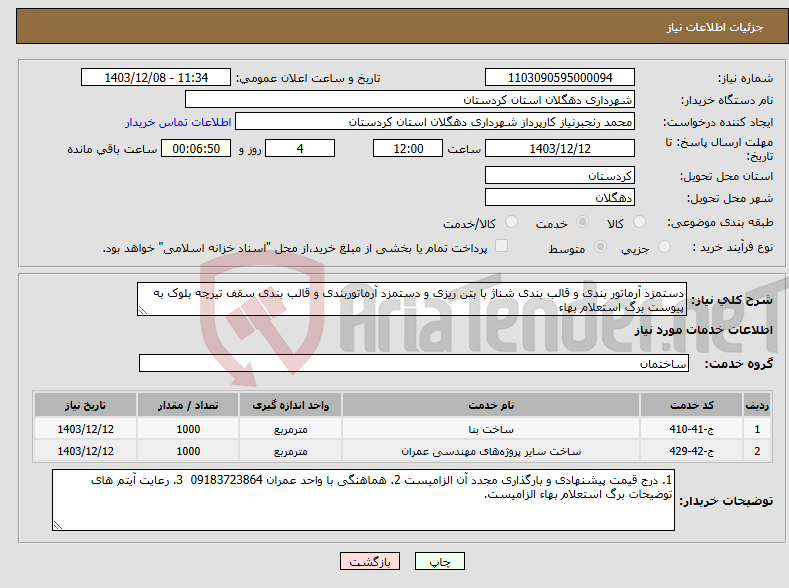This screenshot has height=588, width=789.
Task: Click date 1403/12/12 in ساخت بنا row
Action: click(86, 429)
